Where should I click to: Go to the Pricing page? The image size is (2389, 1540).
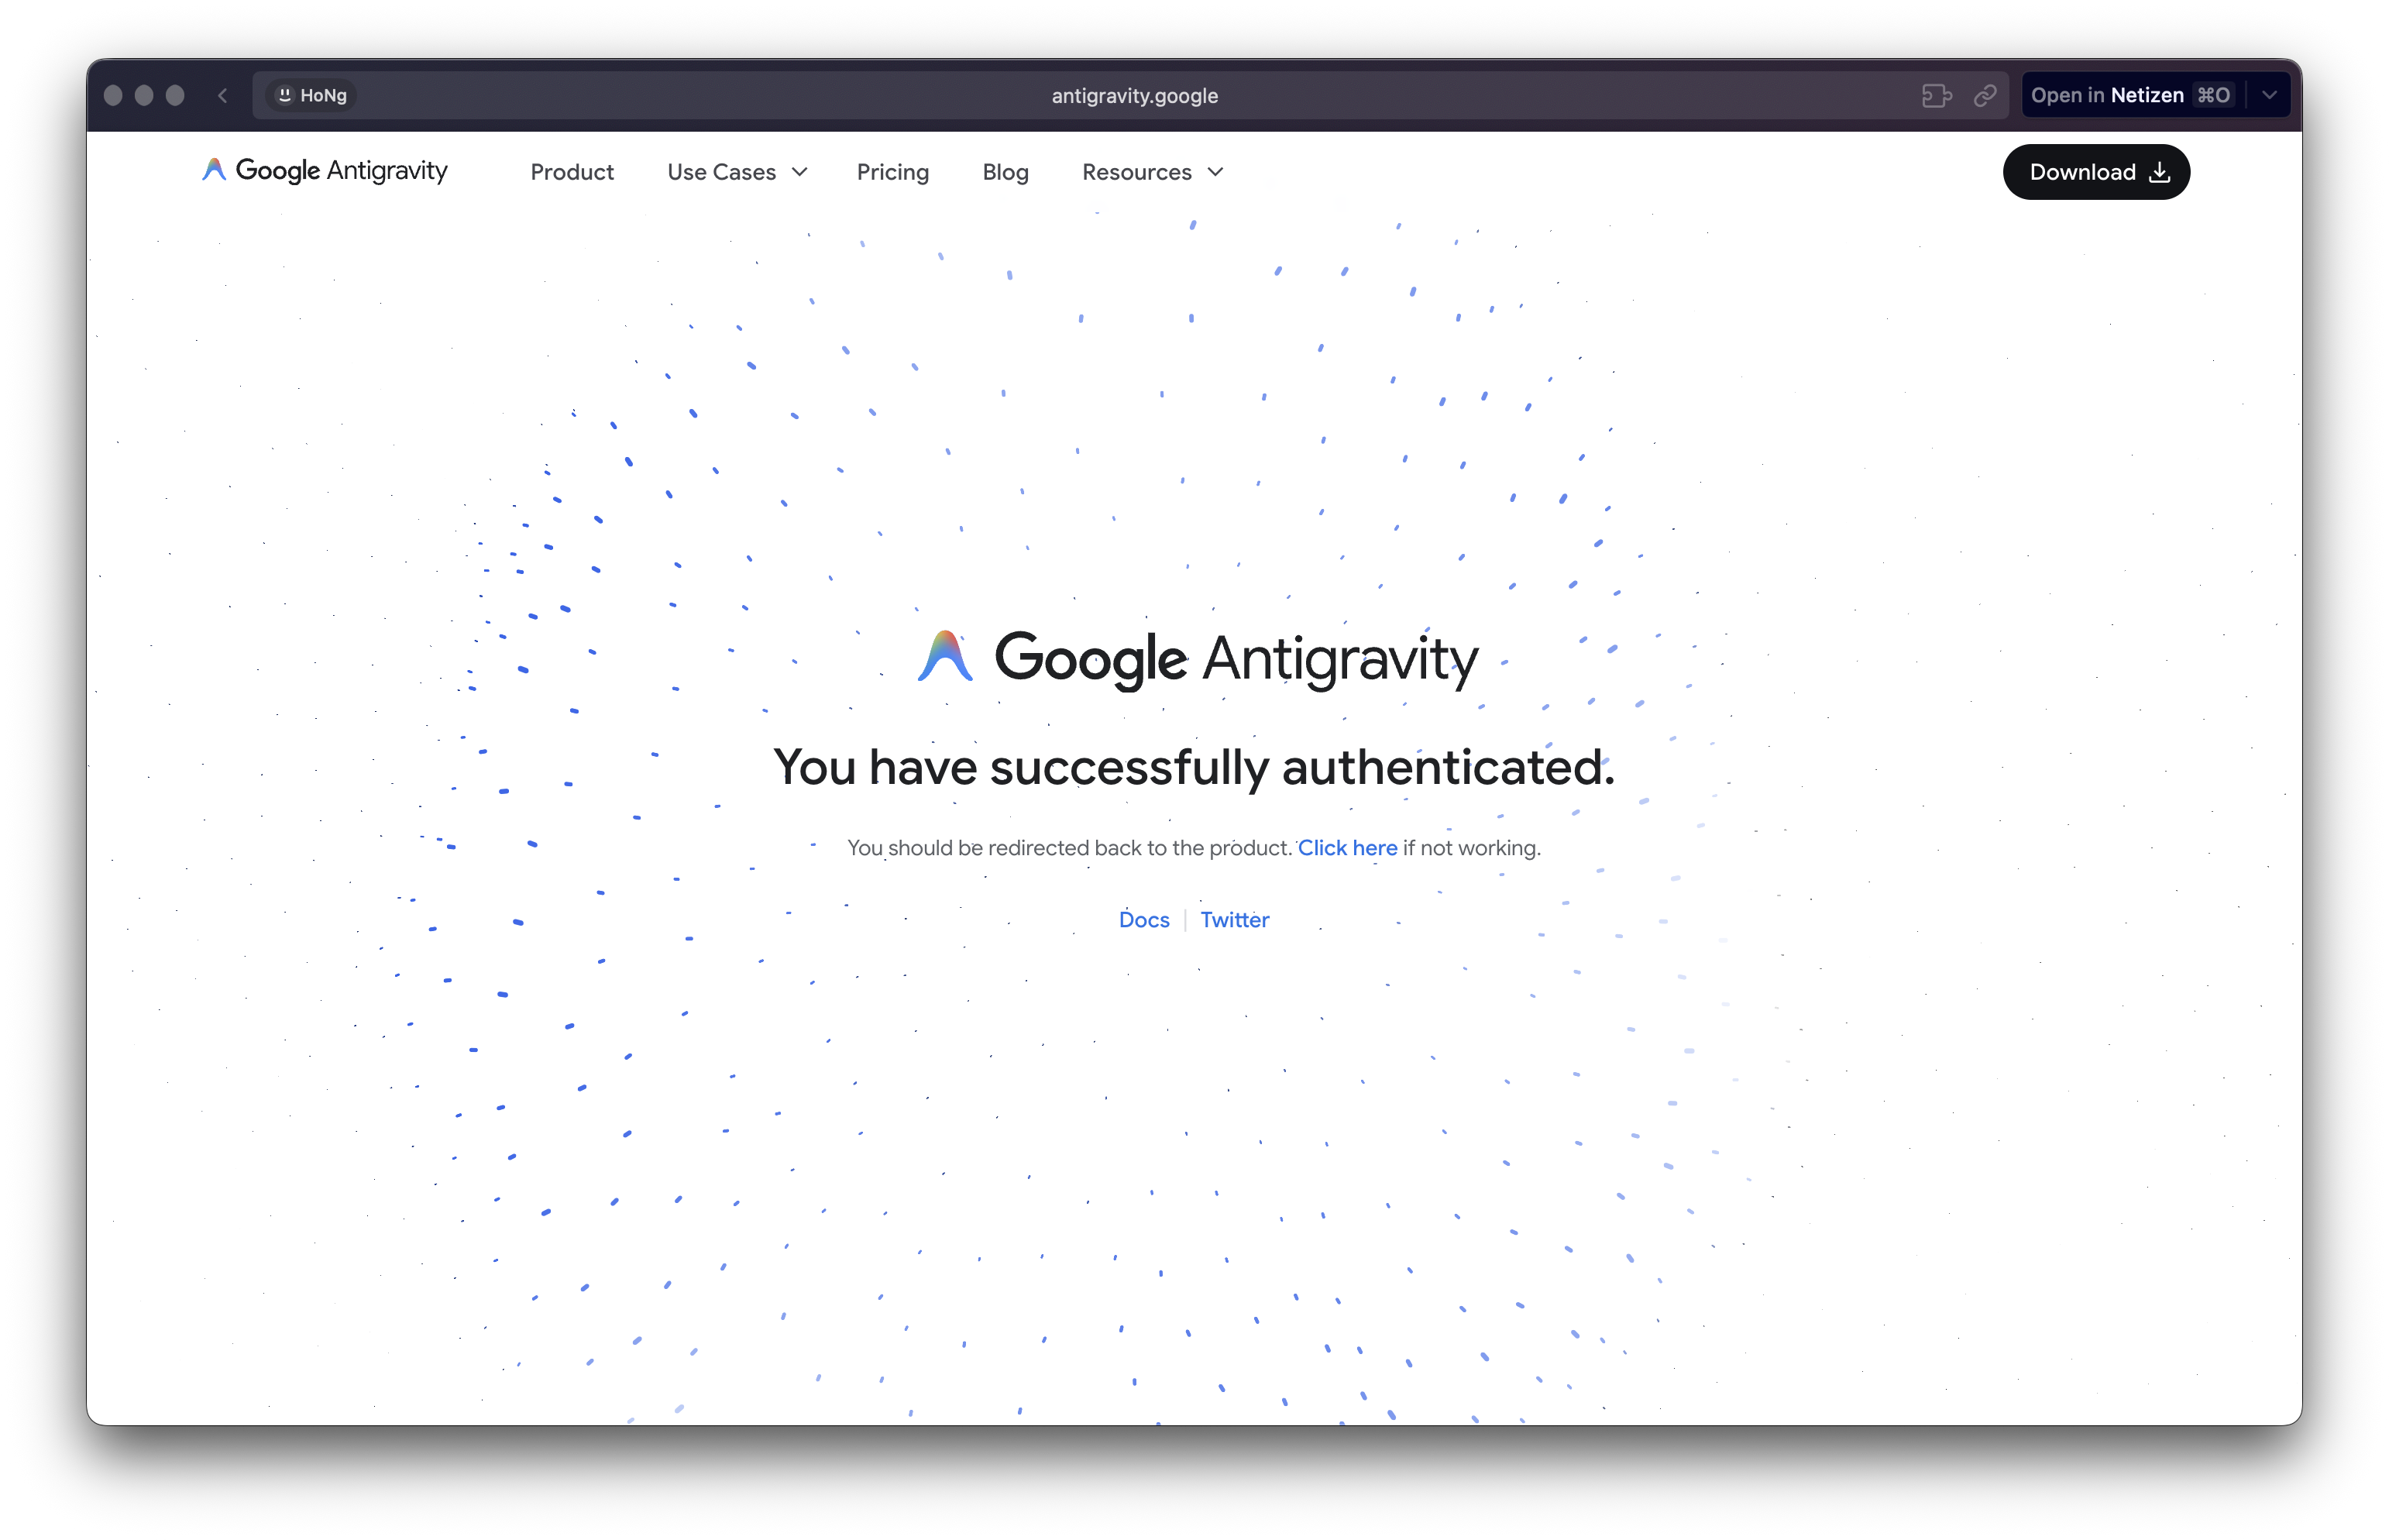893,172
